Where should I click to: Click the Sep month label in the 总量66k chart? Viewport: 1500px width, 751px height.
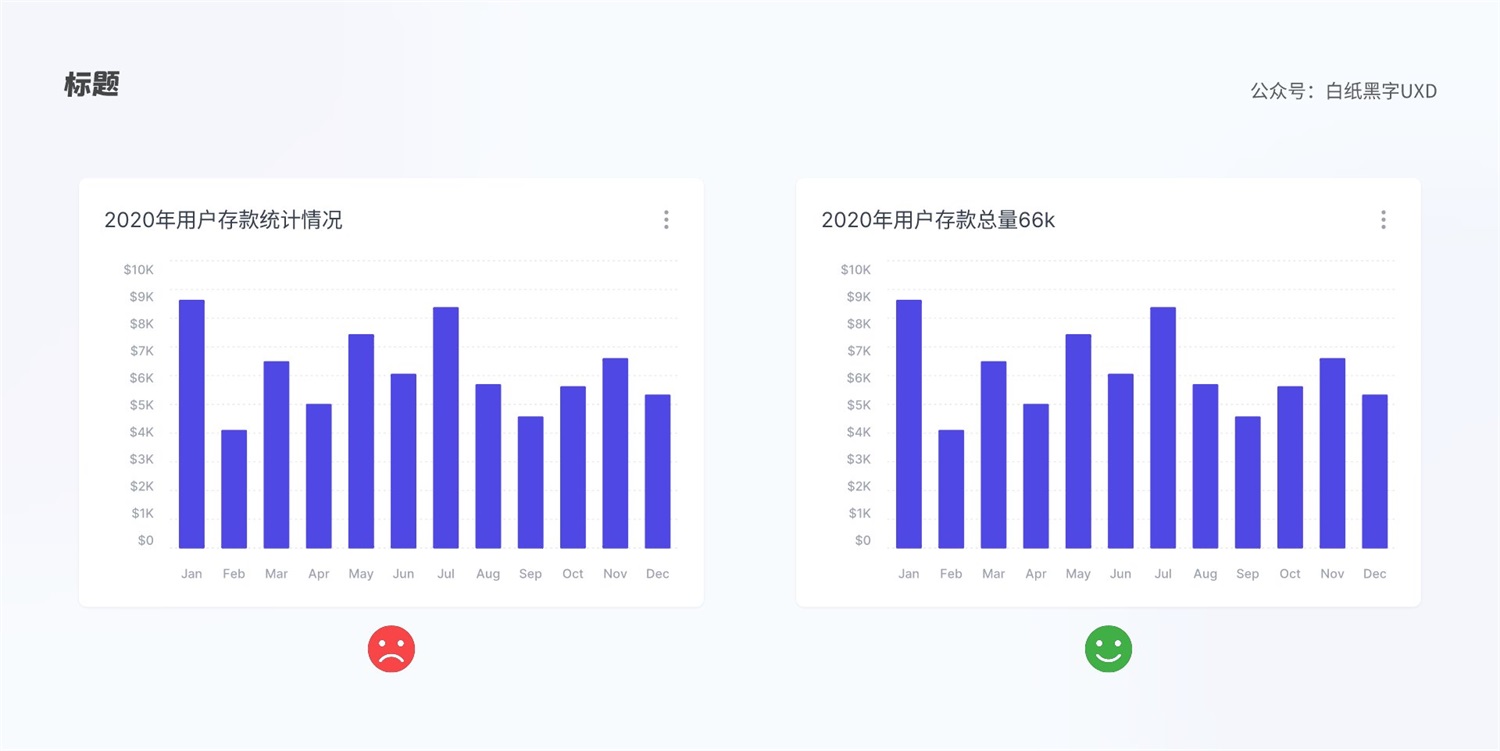[1248, 574]
